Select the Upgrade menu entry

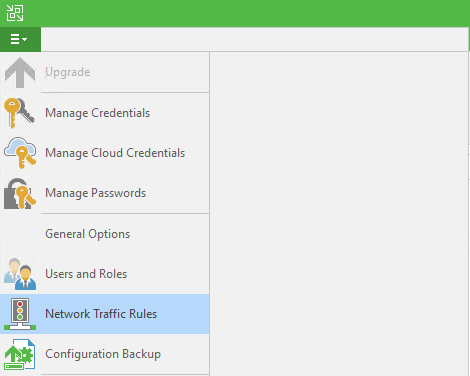tap(68, 72)
